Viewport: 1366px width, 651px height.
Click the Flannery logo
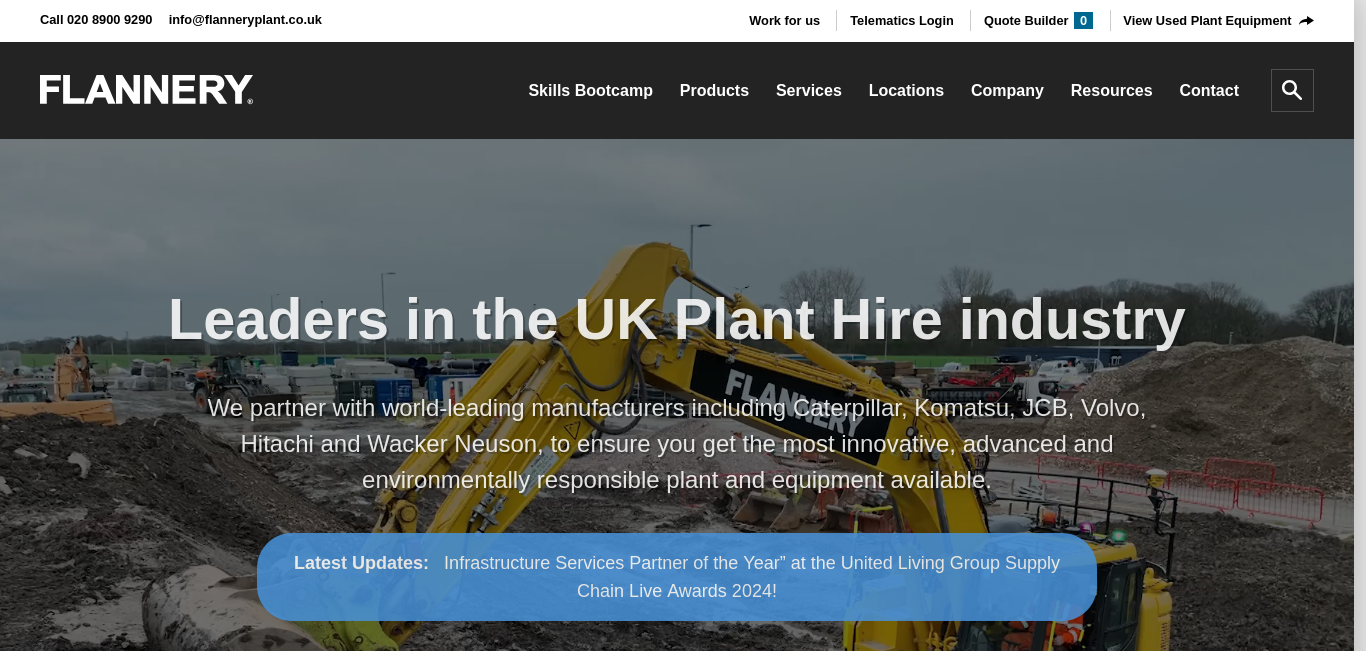coord(146,90)
